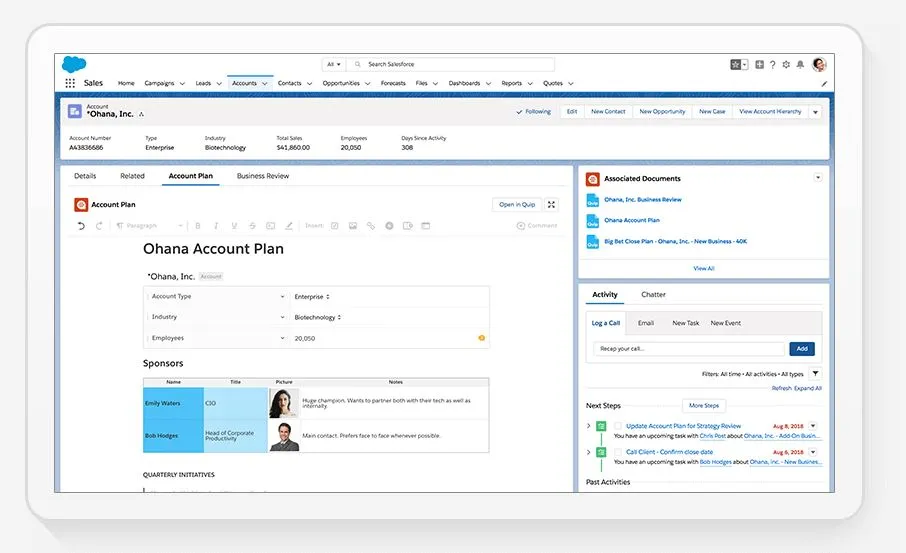
Task: Select the Email activity tab
Action: 646,323
